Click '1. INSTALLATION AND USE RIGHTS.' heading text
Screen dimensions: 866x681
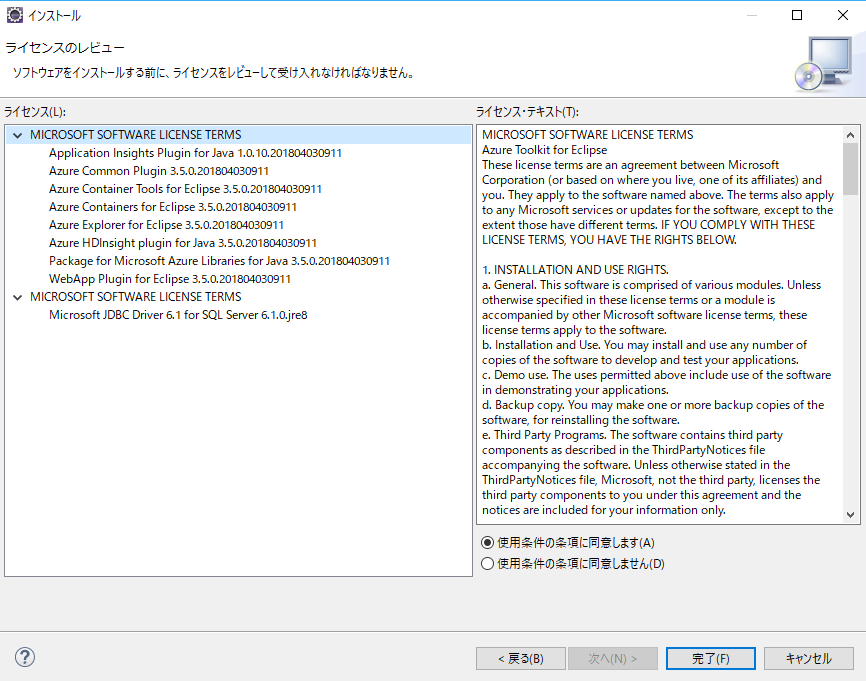point(575,270)
